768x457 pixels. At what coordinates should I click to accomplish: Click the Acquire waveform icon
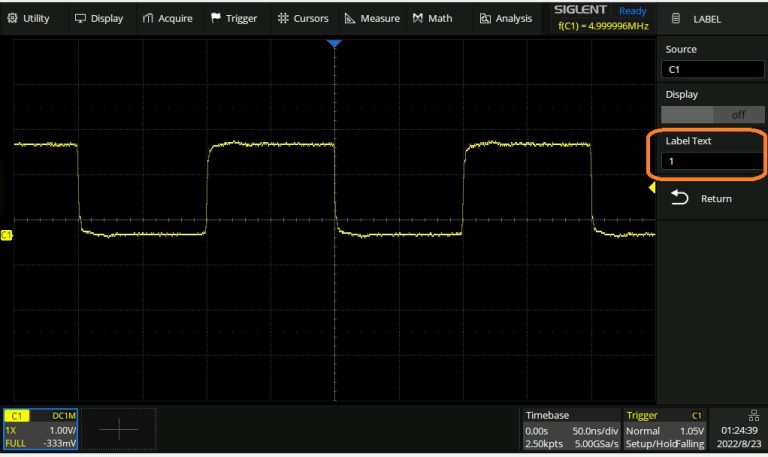[148, 18]
